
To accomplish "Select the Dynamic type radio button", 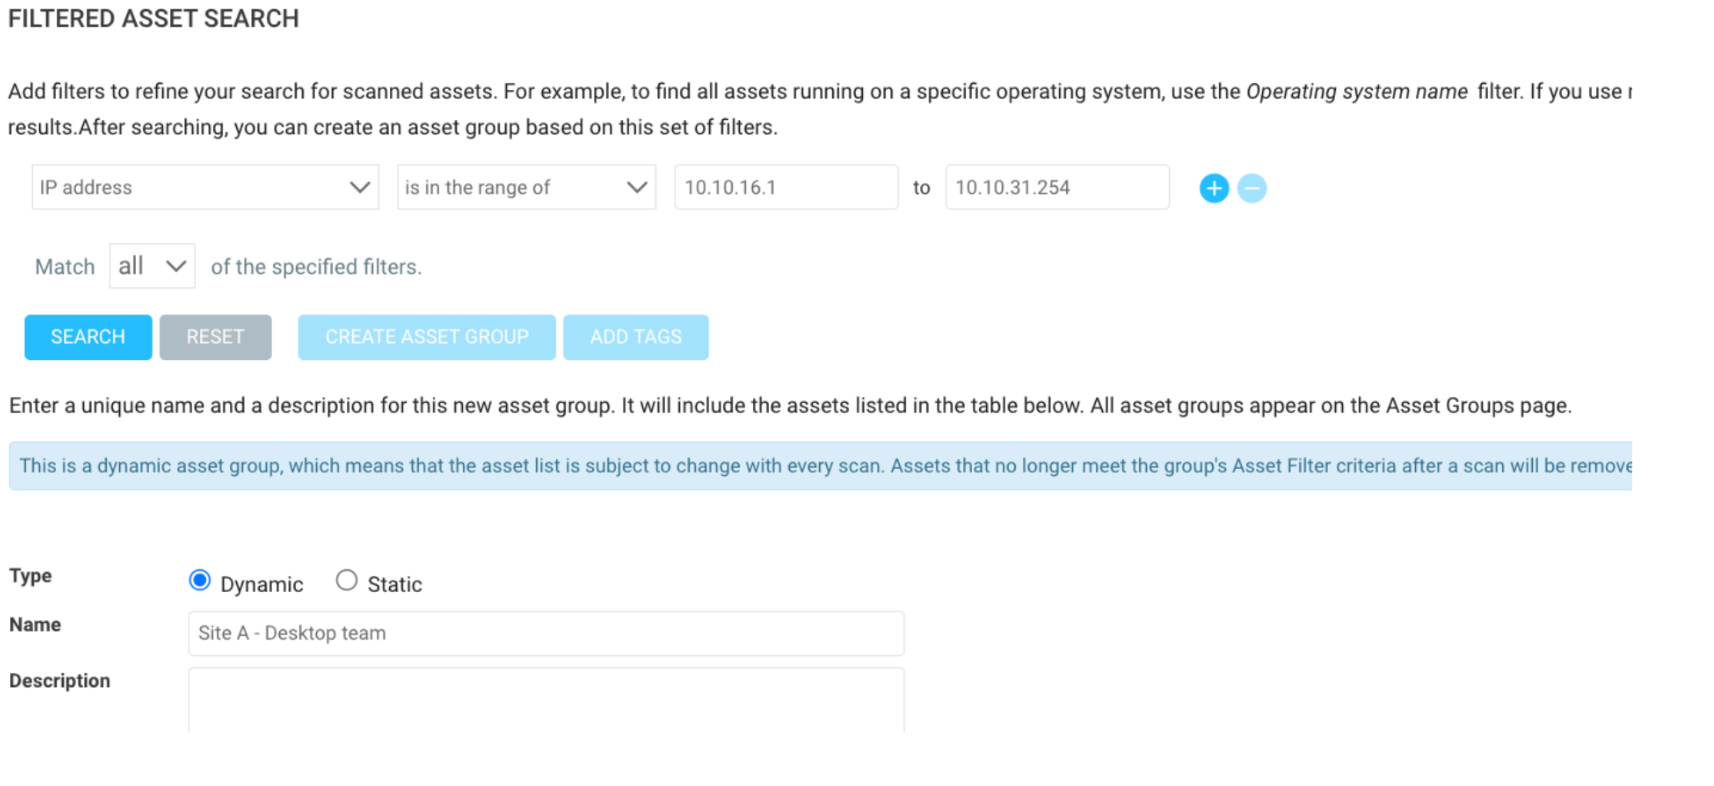I will click(200, 581).
